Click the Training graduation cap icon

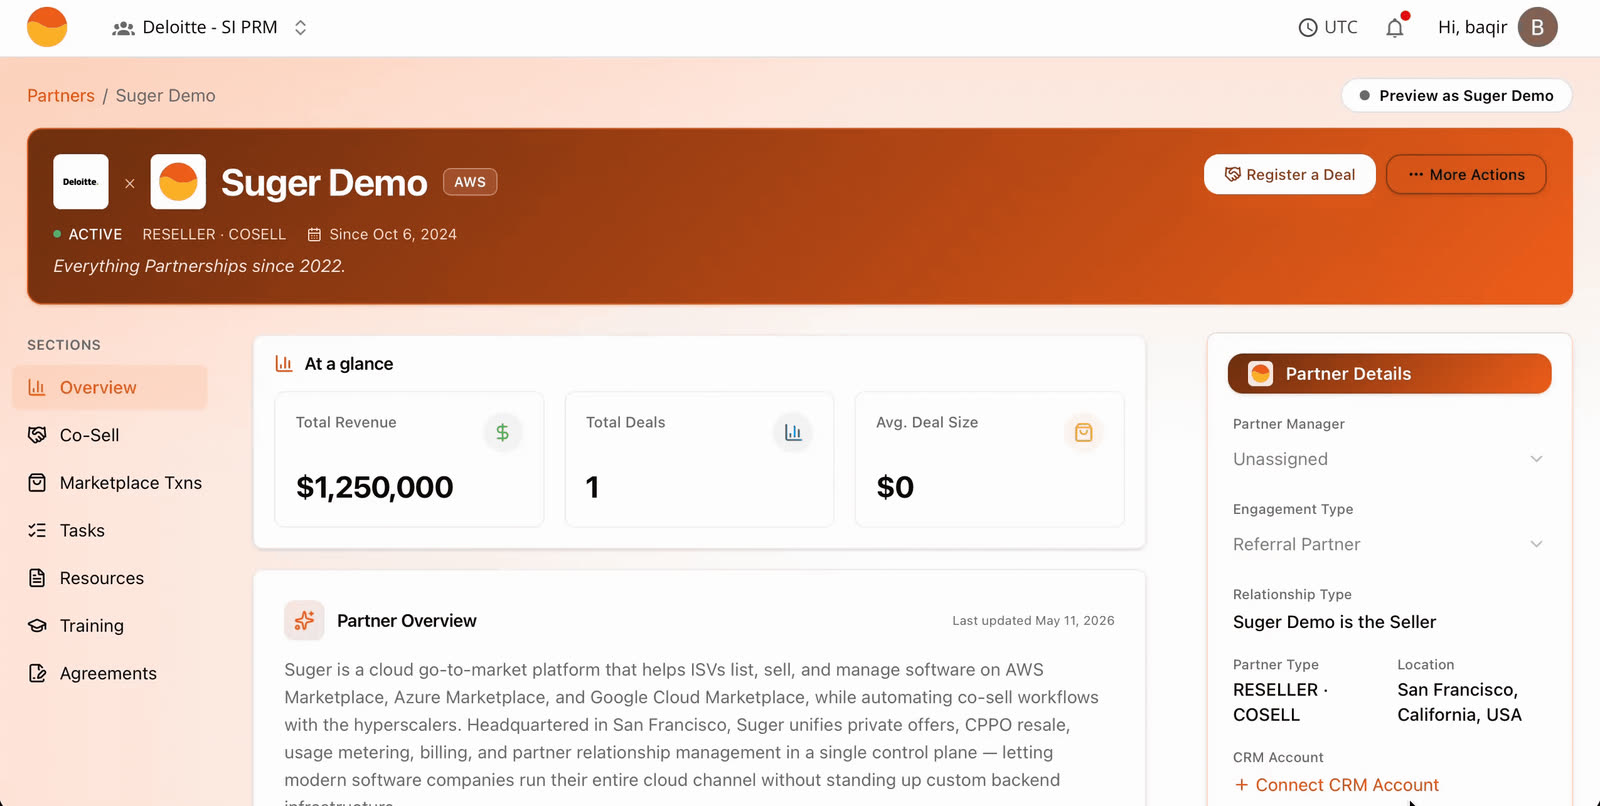pos(37,626)
